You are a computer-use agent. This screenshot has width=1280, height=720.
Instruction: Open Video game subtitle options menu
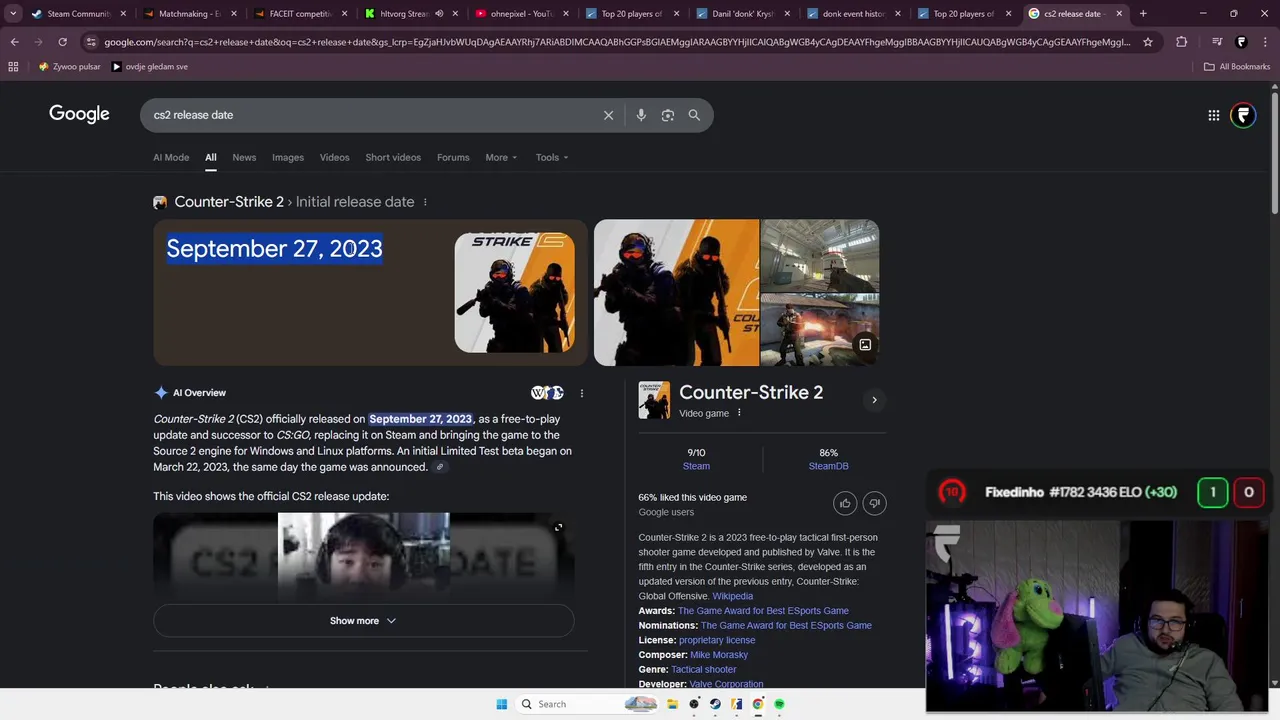click(740, 413)
